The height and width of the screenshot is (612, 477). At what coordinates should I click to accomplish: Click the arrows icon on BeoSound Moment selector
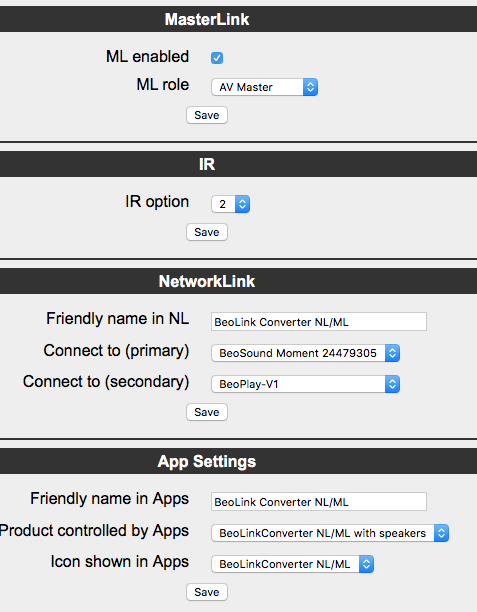pos(393,353)
